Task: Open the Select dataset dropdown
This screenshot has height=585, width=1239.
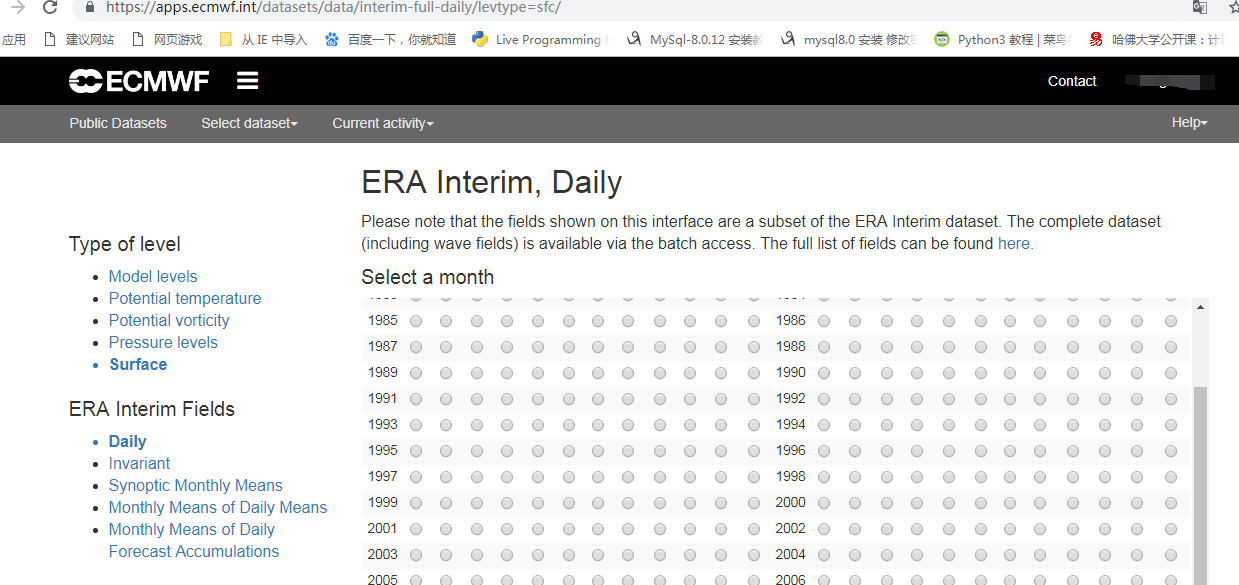Action: [249, 123]
